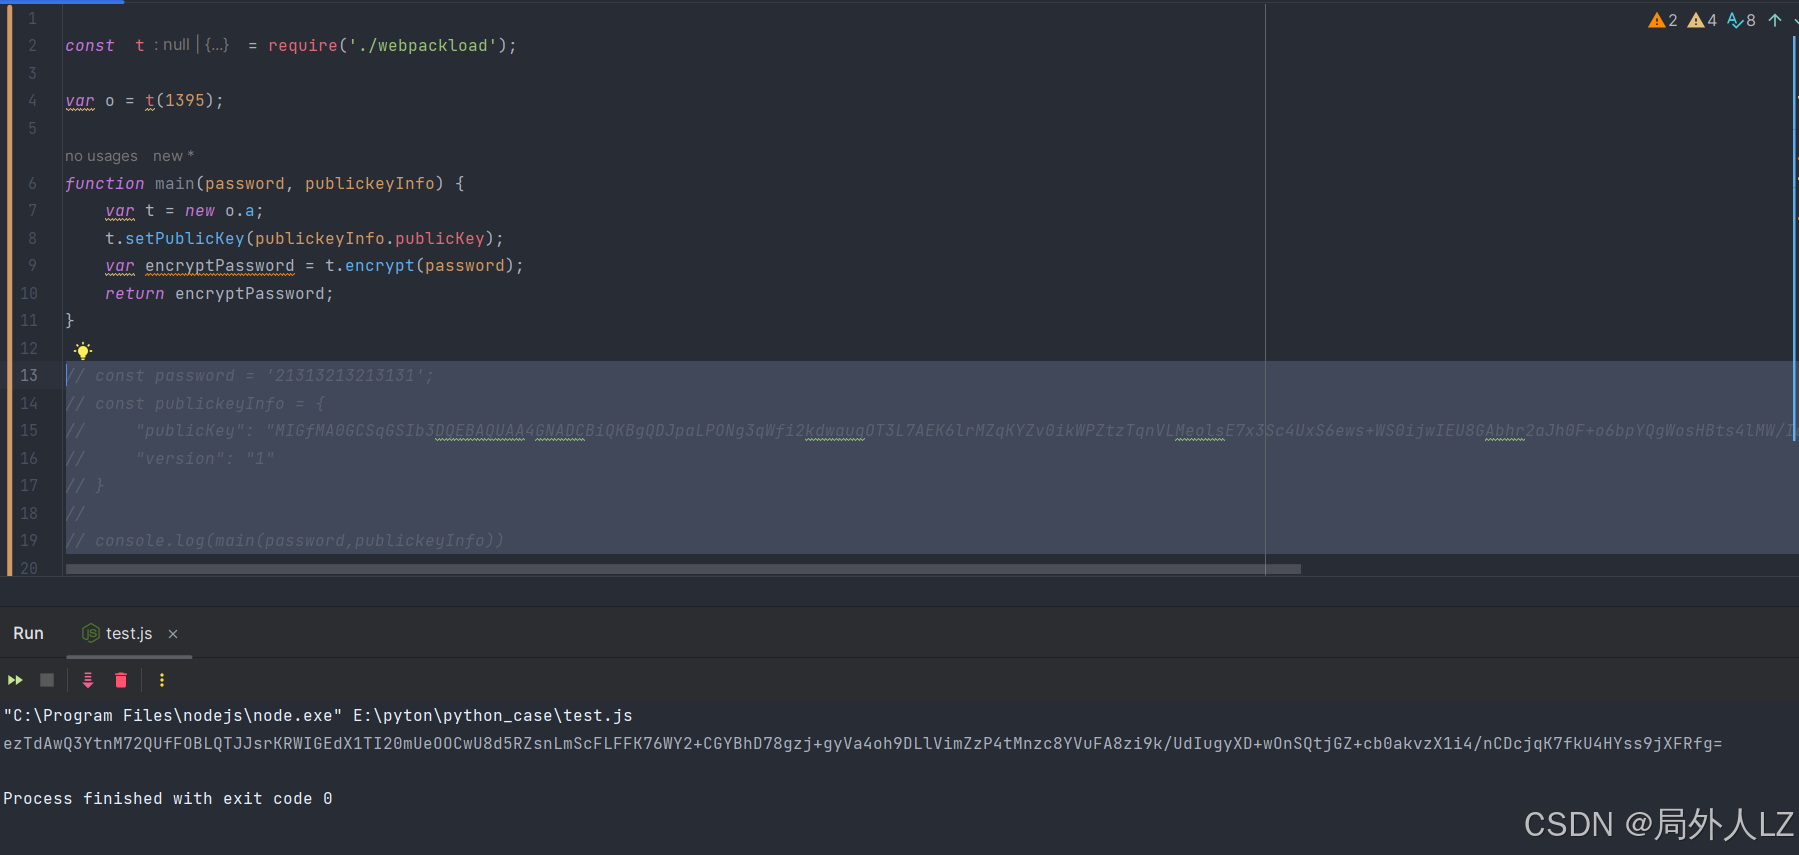This screenshot has width=1799, height=855.
Task: Click the commented console.log line
Action: tap(285, 540)
